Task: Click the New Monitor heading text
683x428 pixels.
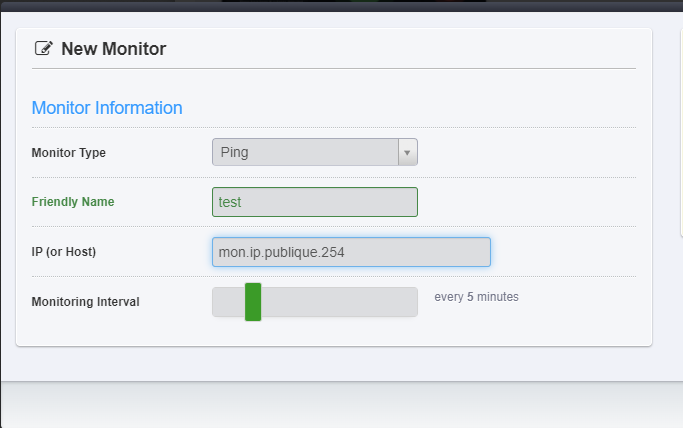Action: point(113,48)
